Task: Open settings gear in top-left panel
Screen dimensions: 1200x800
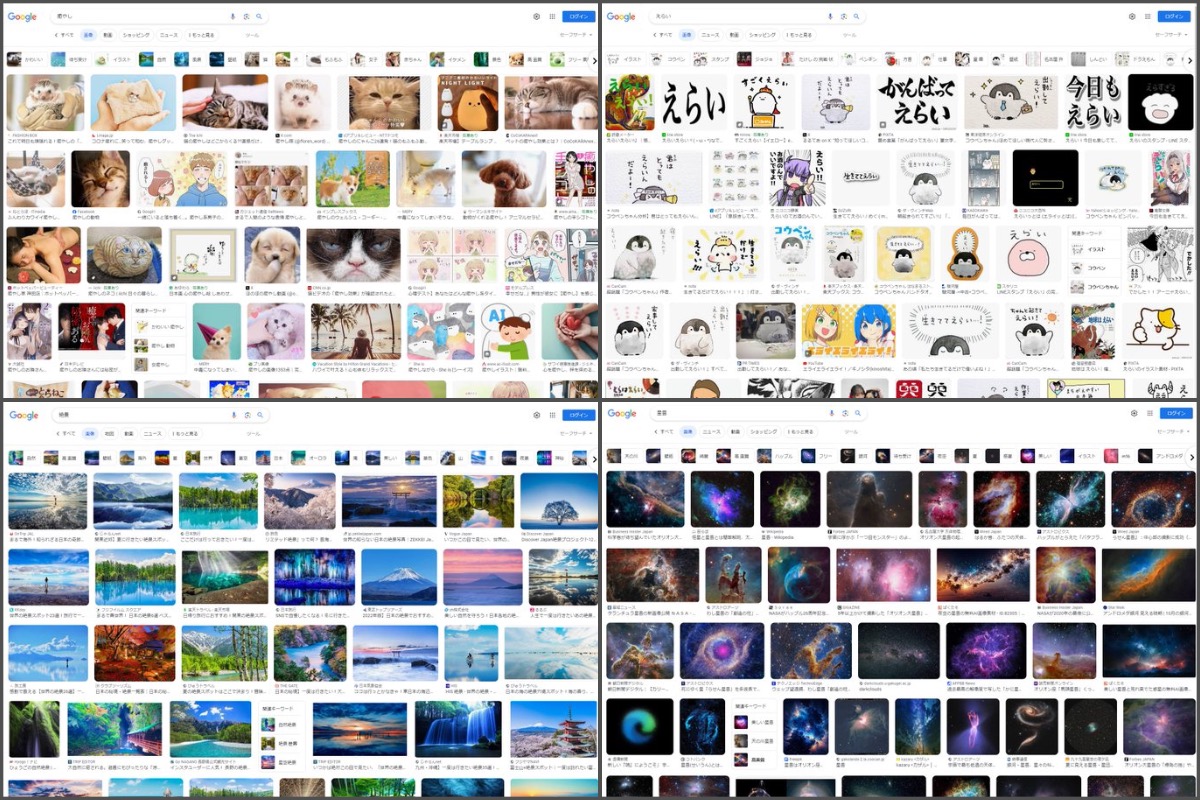Action: 536,17
